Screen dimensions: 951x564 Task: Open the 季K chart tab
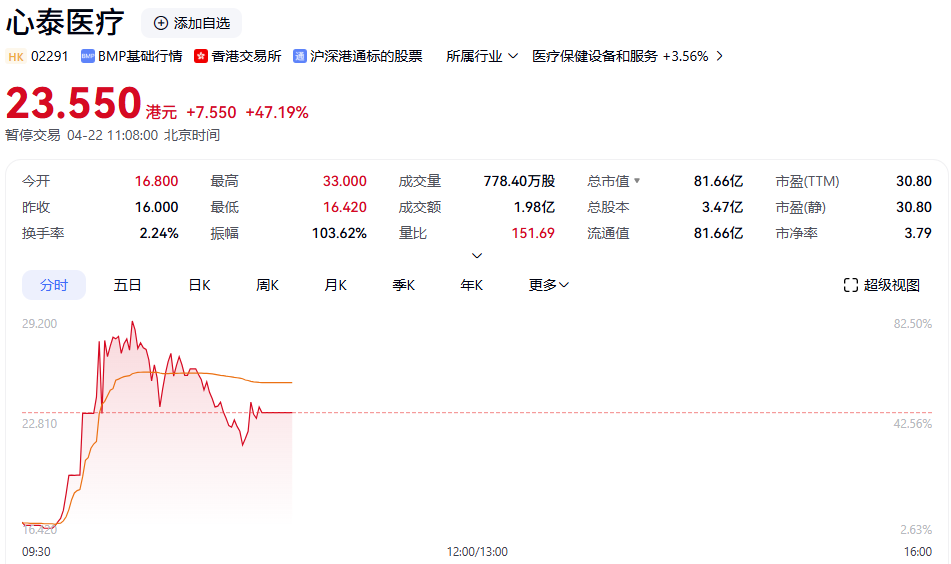click(403, 285)
